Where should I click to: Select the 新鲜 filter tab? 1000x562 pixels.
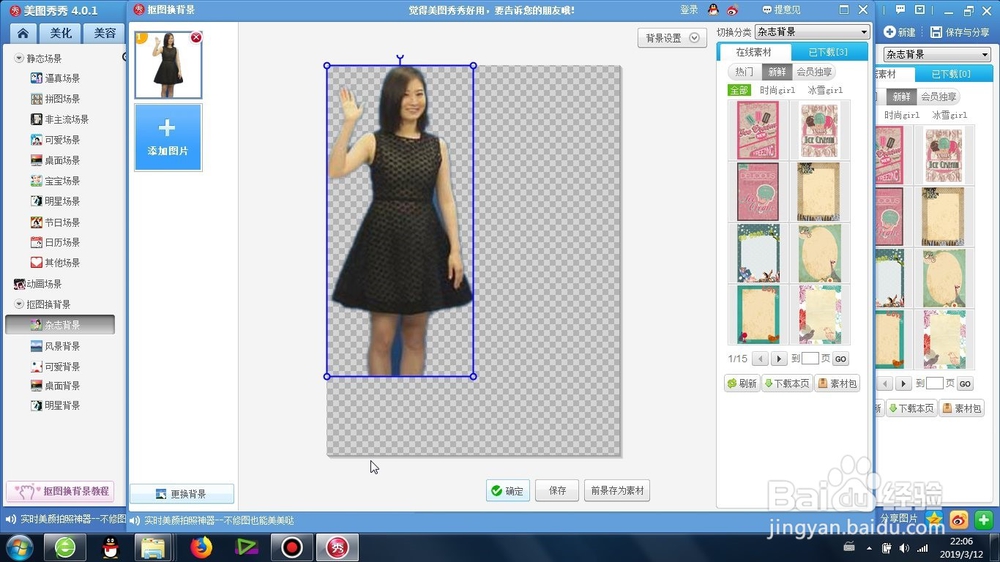coord(777,71)
